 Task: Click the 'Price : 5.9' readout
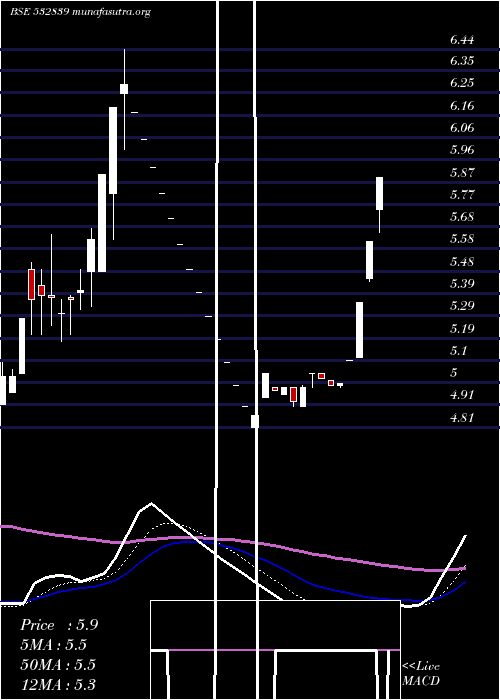coord(59,625)
